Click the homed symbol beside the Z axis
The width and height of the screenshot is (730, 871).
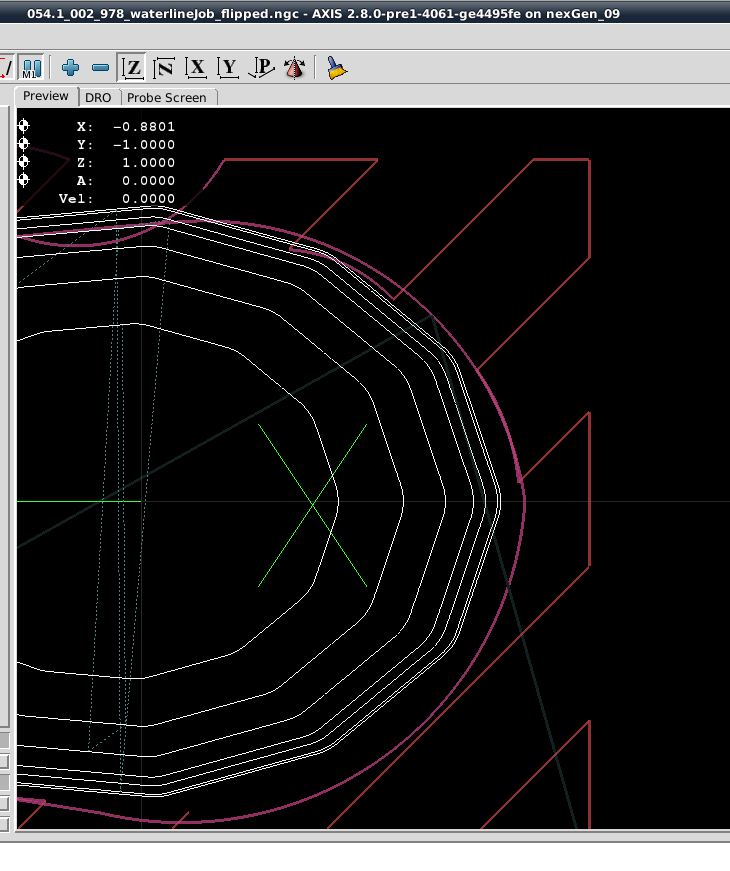pos(24,162)
